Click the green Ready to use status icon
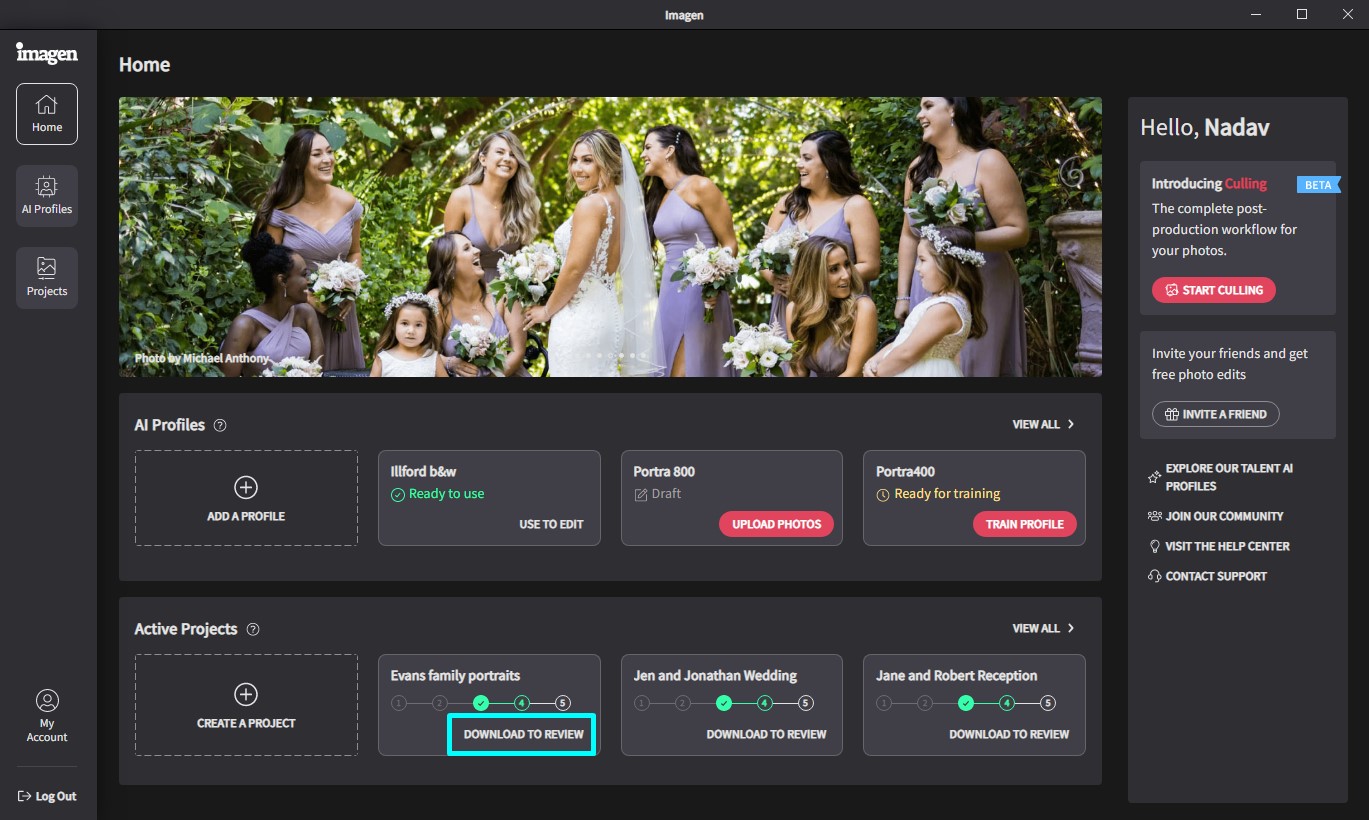 [x=397, y=494]
